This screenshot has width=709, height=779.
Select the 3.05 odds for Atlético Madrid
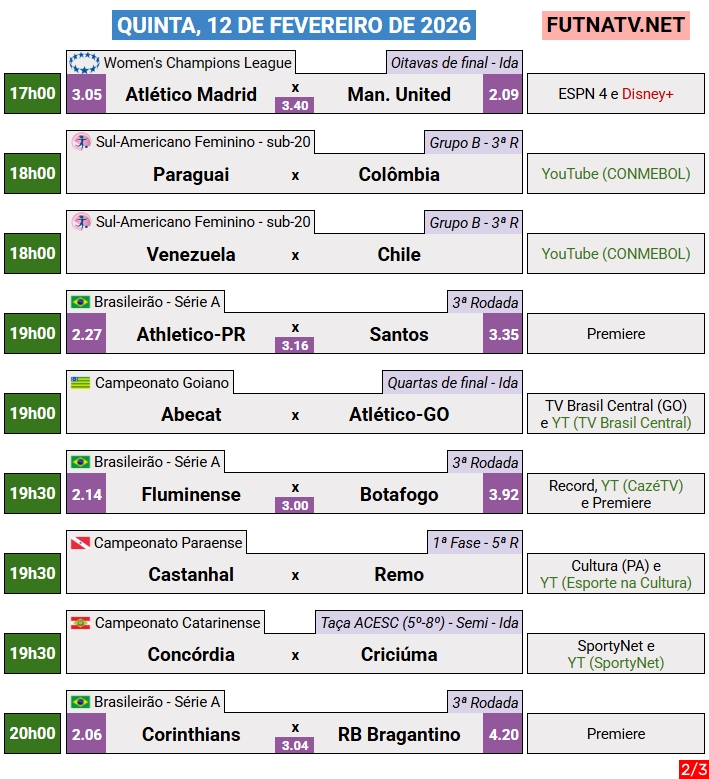click(x=87, y=95)
